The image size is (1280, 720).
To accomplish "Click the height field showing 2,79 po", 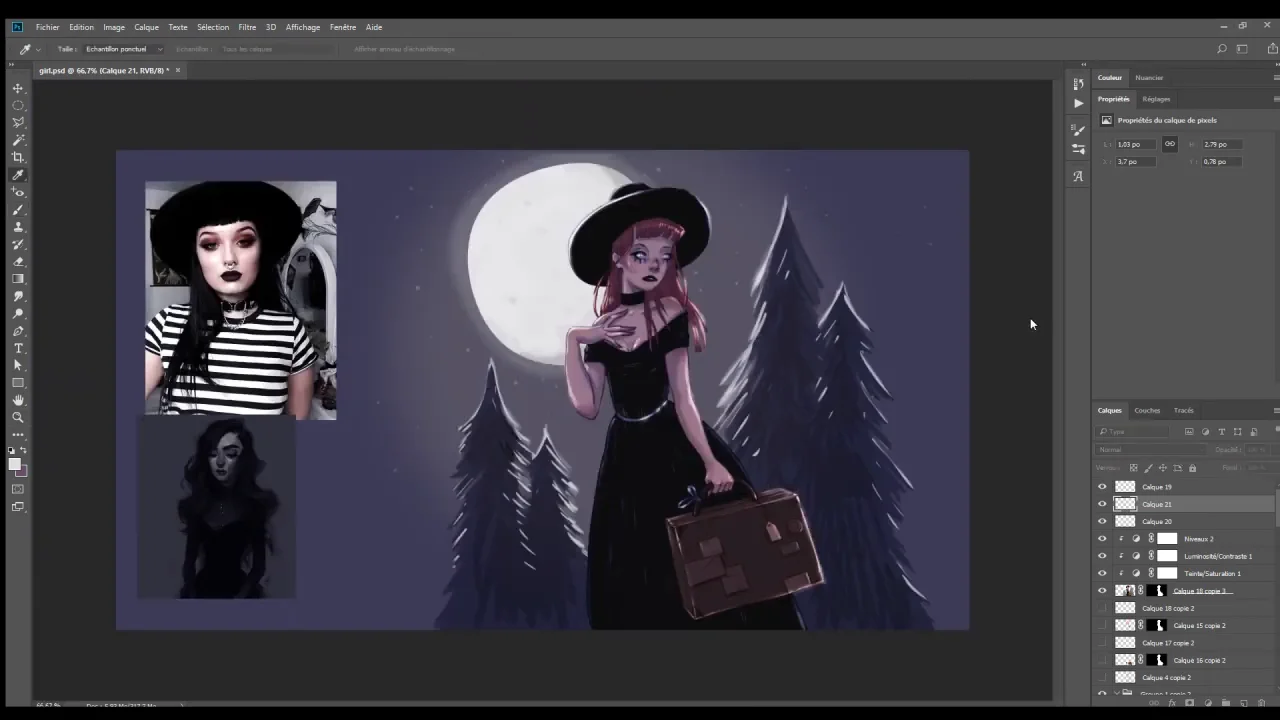I will click(x=1222, y=144).
